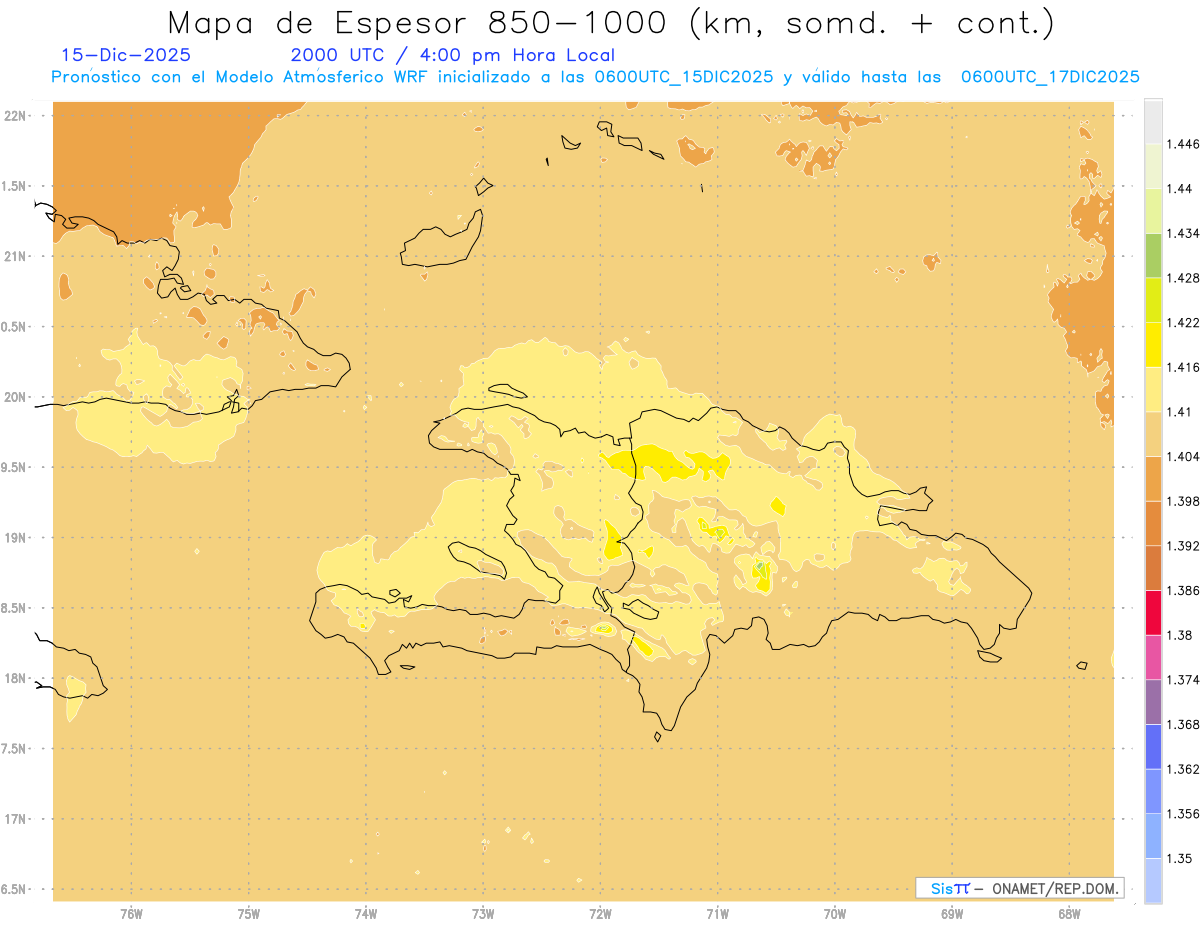
Task: Click the colorbar value 1.362
Action: pos(1184,769)
